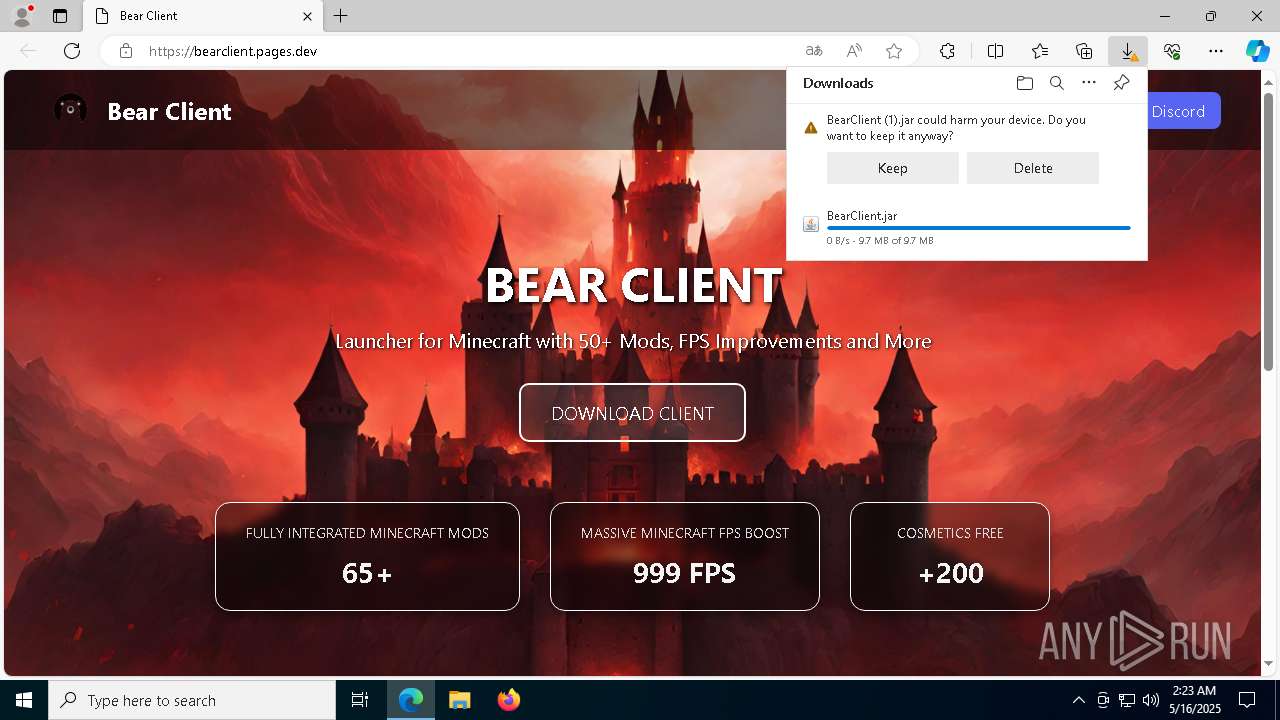Click the site information lock icon
Viewport: 1280px width, 720px height.
coord(126,51)
